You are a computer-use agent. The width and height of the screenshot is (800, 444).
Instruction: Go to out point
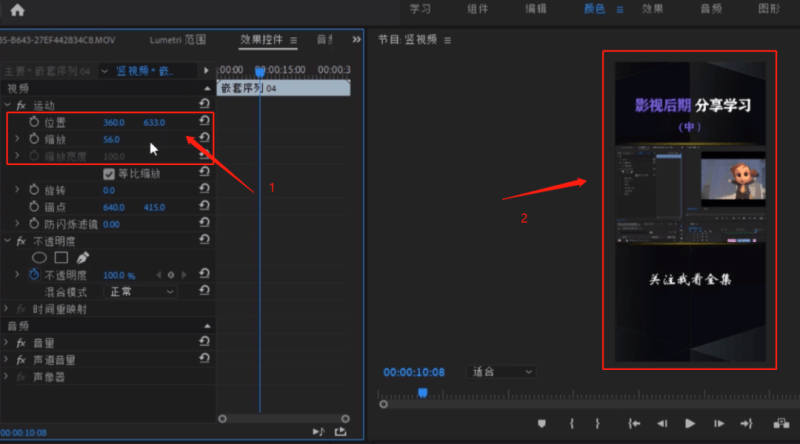pyautogui.click(x=746, y=424)
